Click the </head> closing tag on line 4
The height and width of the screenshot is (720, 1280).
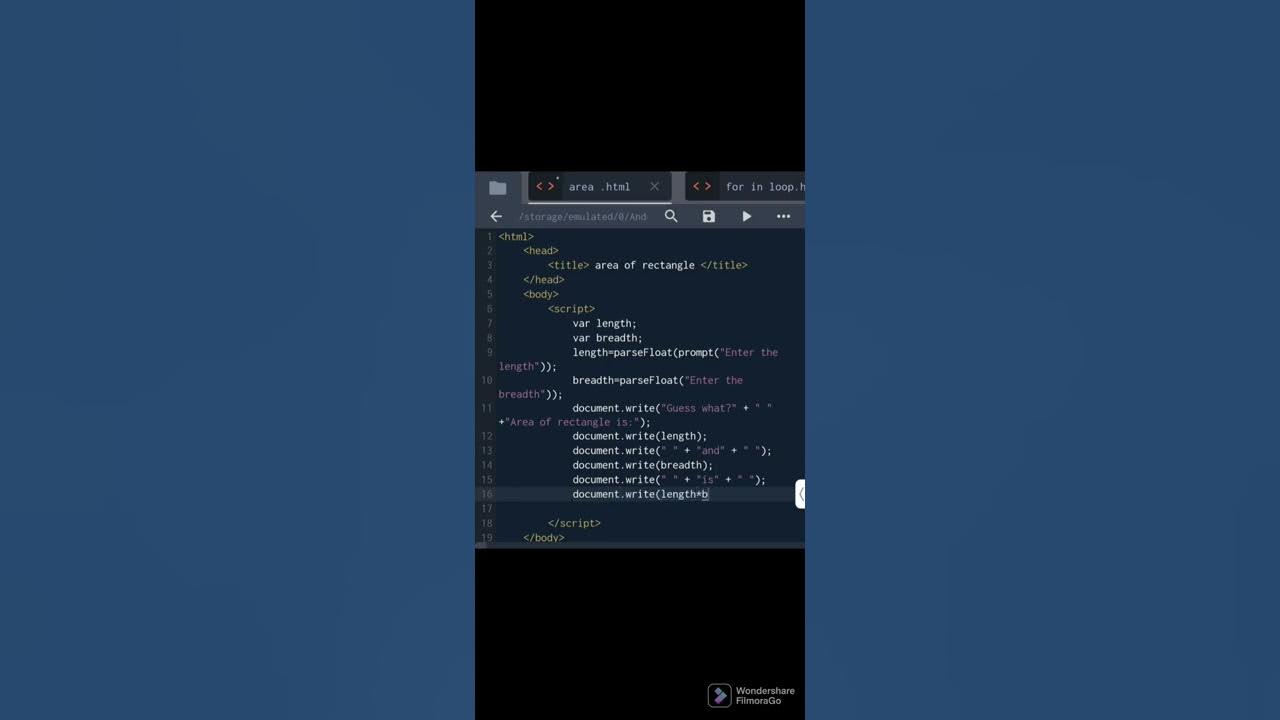[544, 280]
